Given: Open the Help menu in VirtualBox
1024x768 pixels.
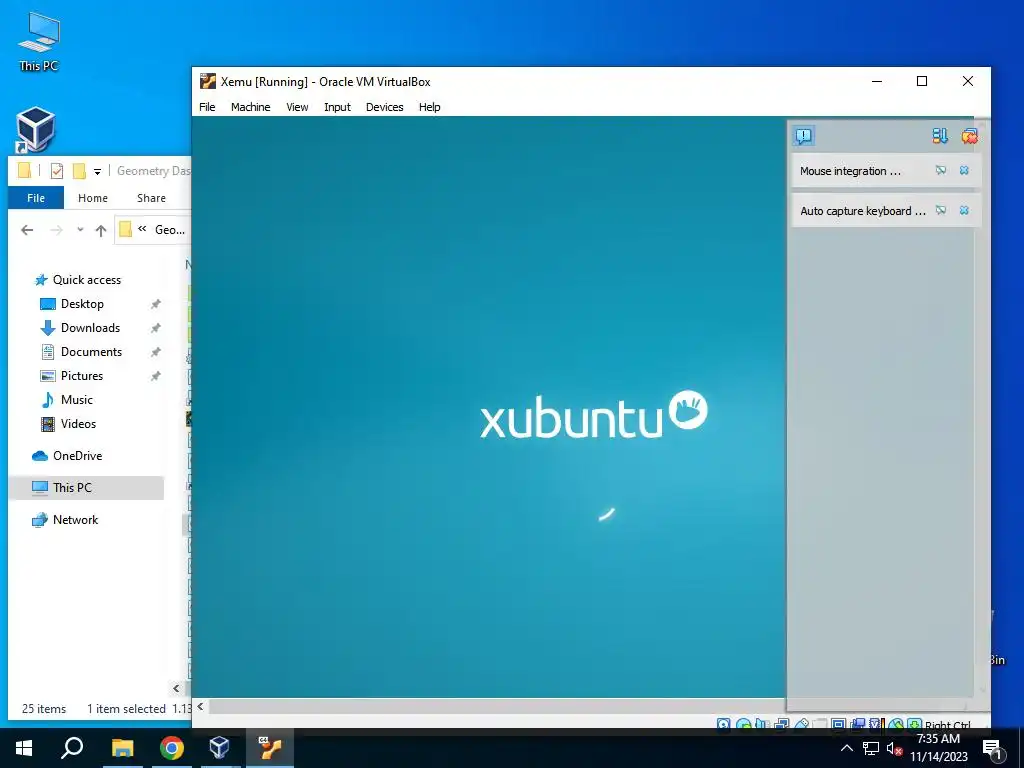Looking at the screenshot, I should [429, 107].
